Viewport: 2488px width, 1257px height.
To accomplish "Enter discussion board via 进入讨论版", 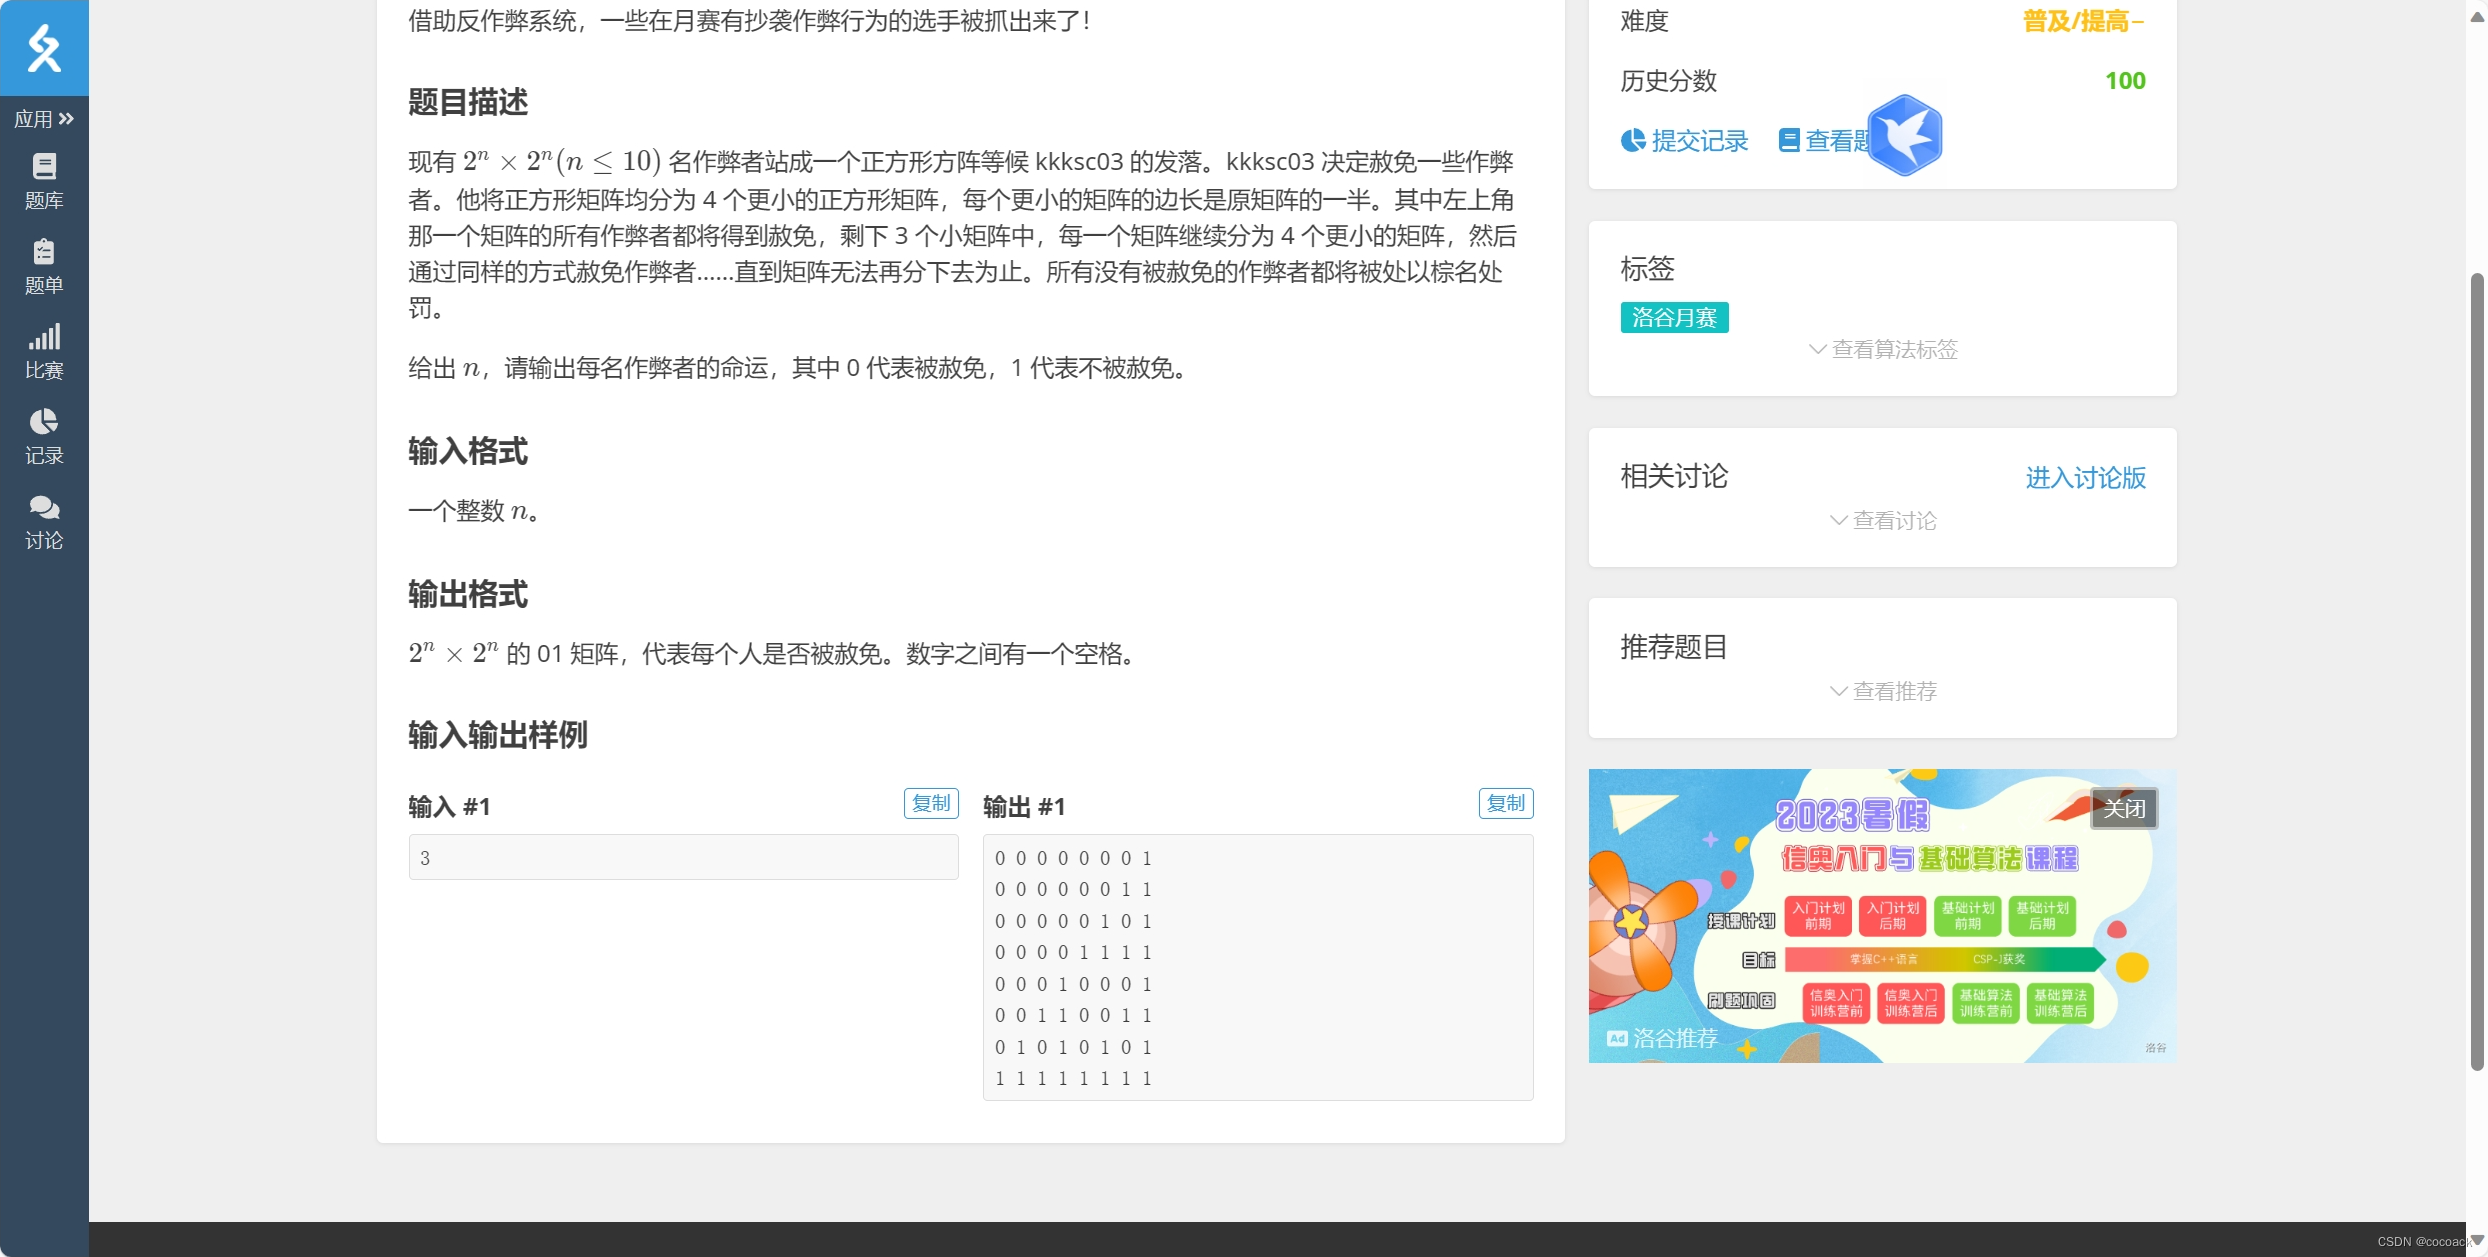I will [2085, 478].
